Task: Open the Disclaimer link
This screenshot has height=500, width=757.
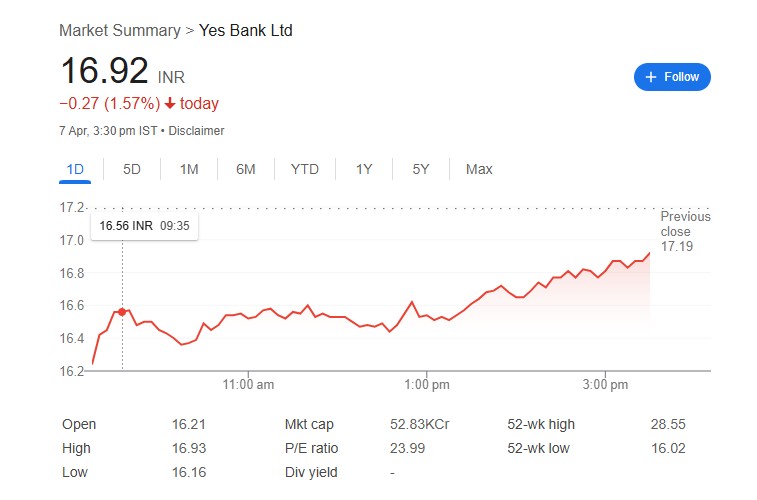Action: (x=196, y=131)
